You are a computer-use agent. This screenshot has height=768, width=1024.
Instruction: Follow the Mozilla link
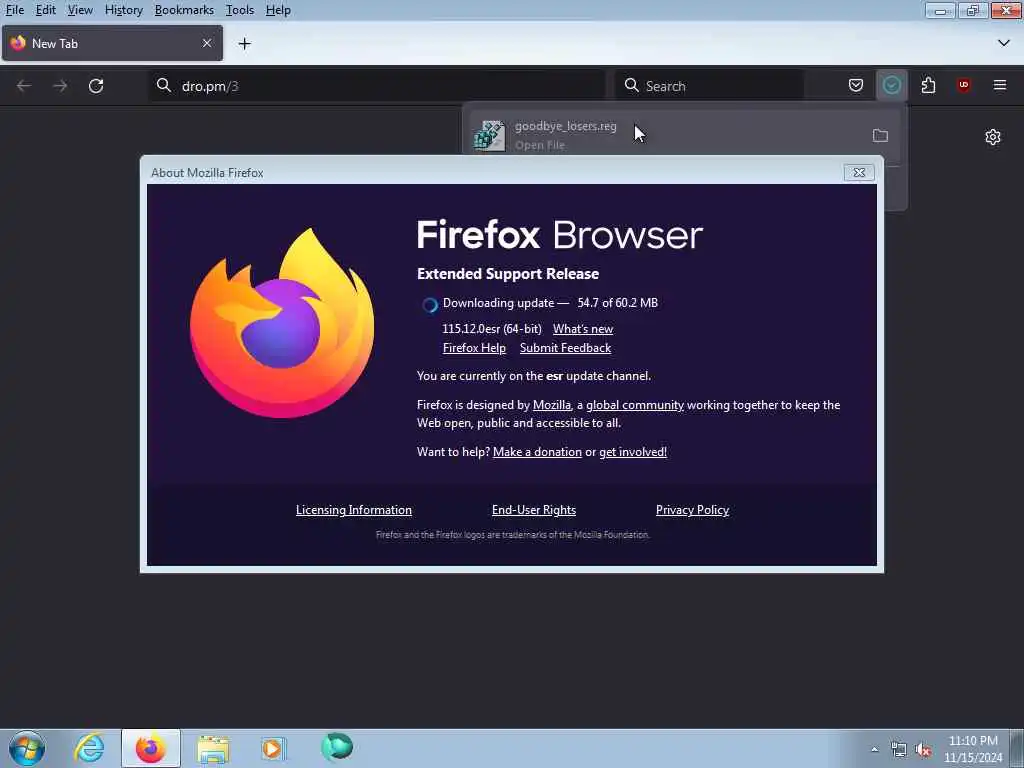pyautogui.click(x=552, y=405)
